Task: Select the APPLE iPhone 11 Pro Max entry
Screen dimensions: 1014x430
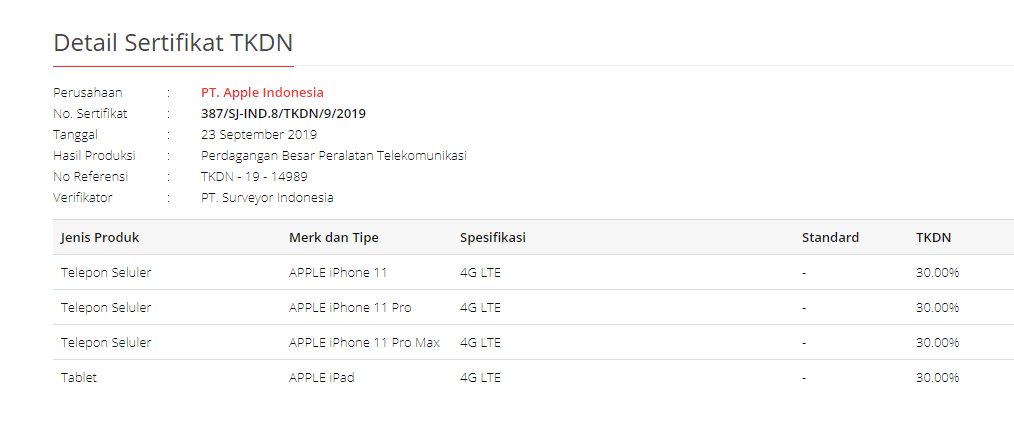Action: click(364, 342)
